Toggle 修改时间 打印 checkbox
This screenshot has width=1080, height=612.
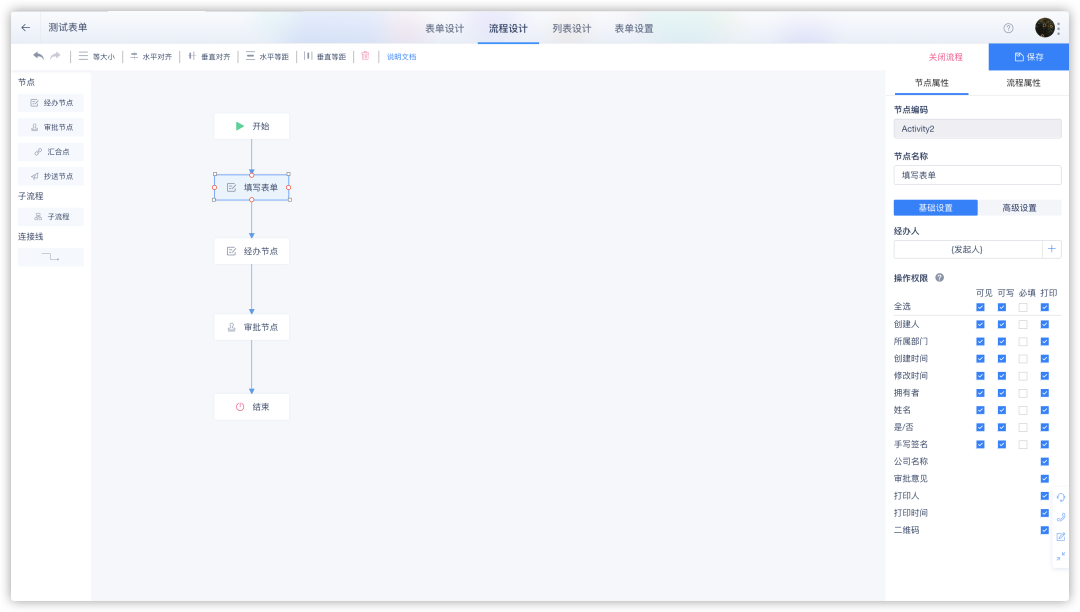tap(1045, 376)
